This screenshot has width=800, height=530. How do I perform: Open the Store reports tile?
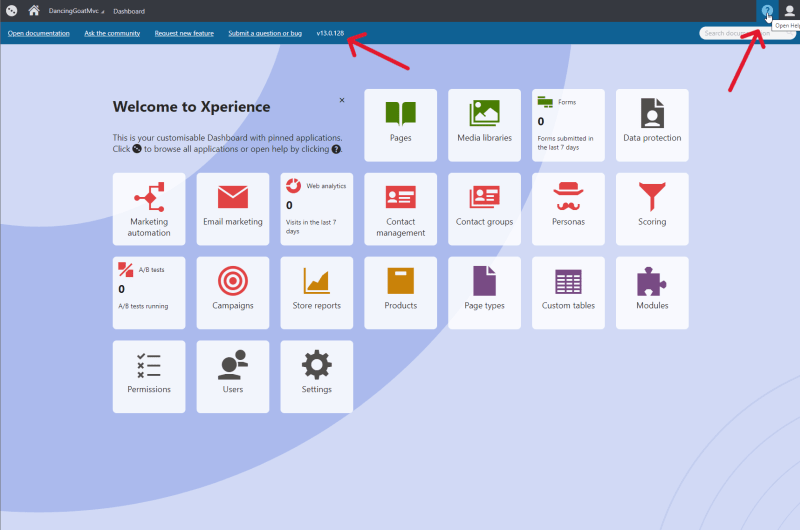(316, 292)
